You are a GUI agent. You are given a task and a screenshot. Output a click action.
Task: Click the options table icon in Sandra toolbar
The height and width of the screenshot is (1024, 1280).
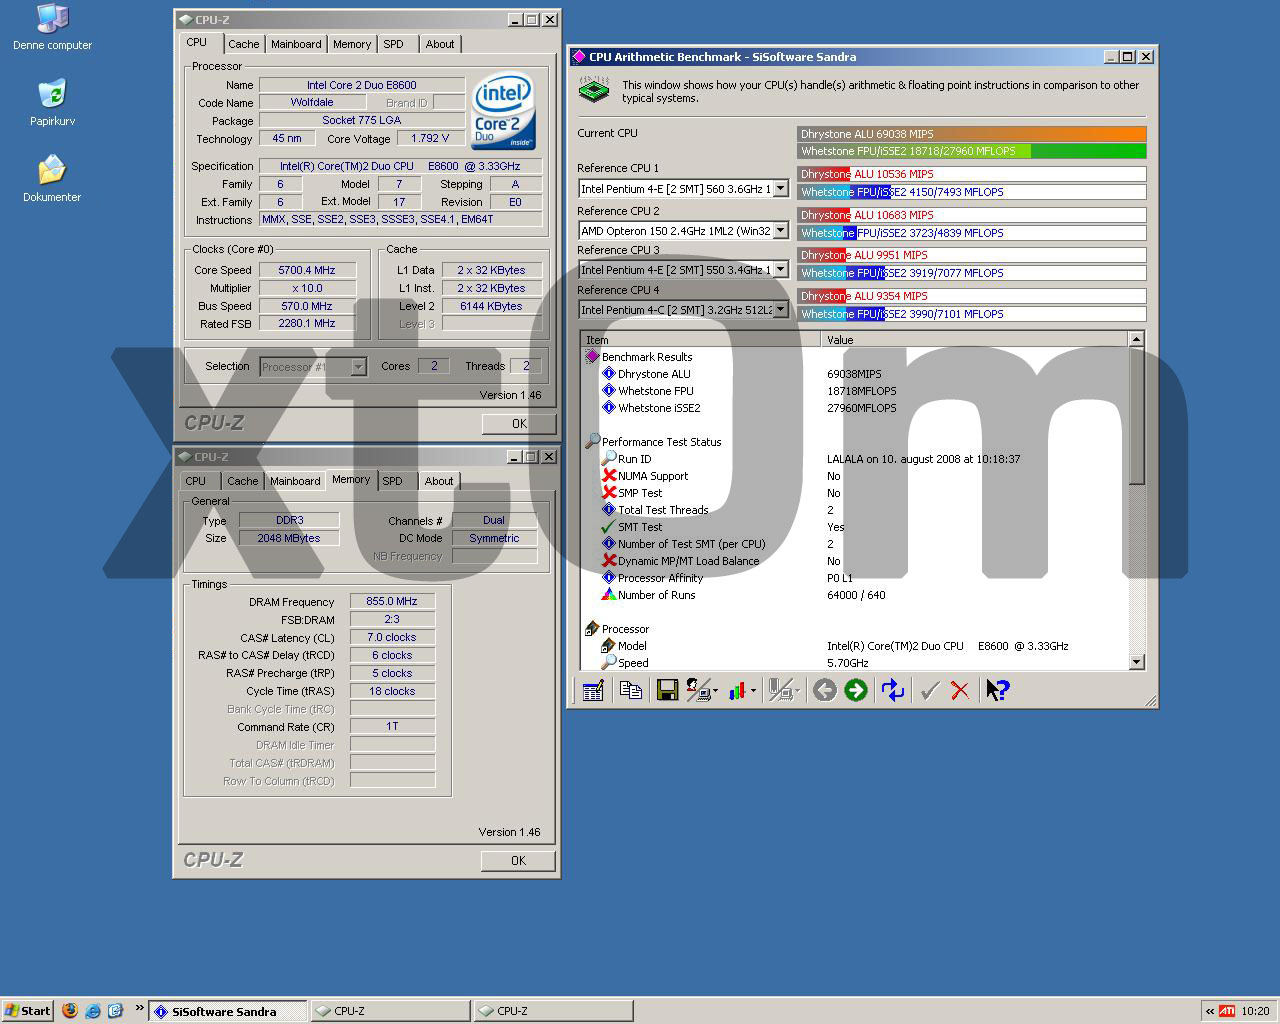tap(593, 690)
